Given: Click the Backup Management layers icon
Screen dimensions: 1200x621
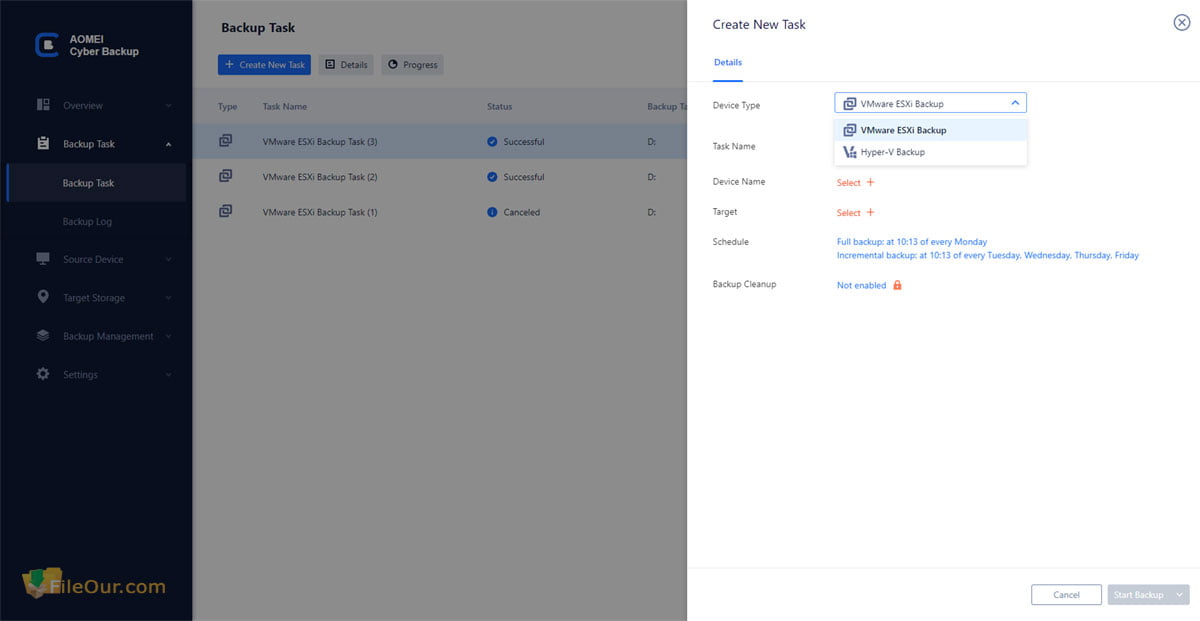Looking at the screenshot, I should pyautogui.click(x=43, y=336).
